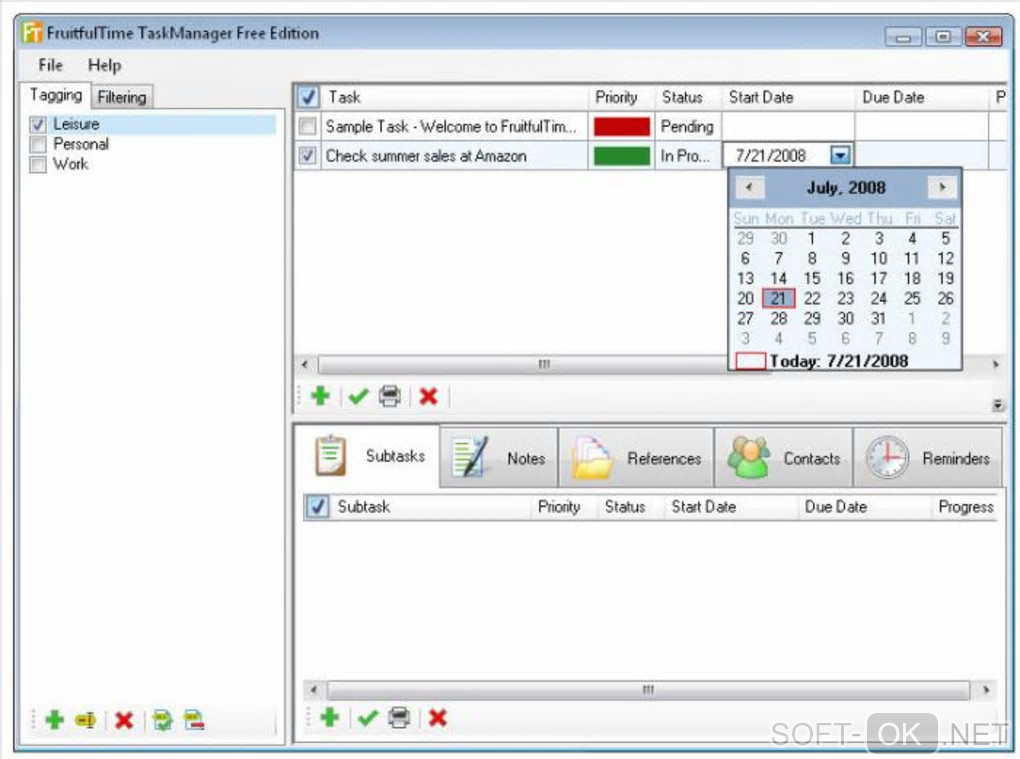Click the print subtasks printer icon
Viewport: 1020px width, 759px height.
coord(399,717)
